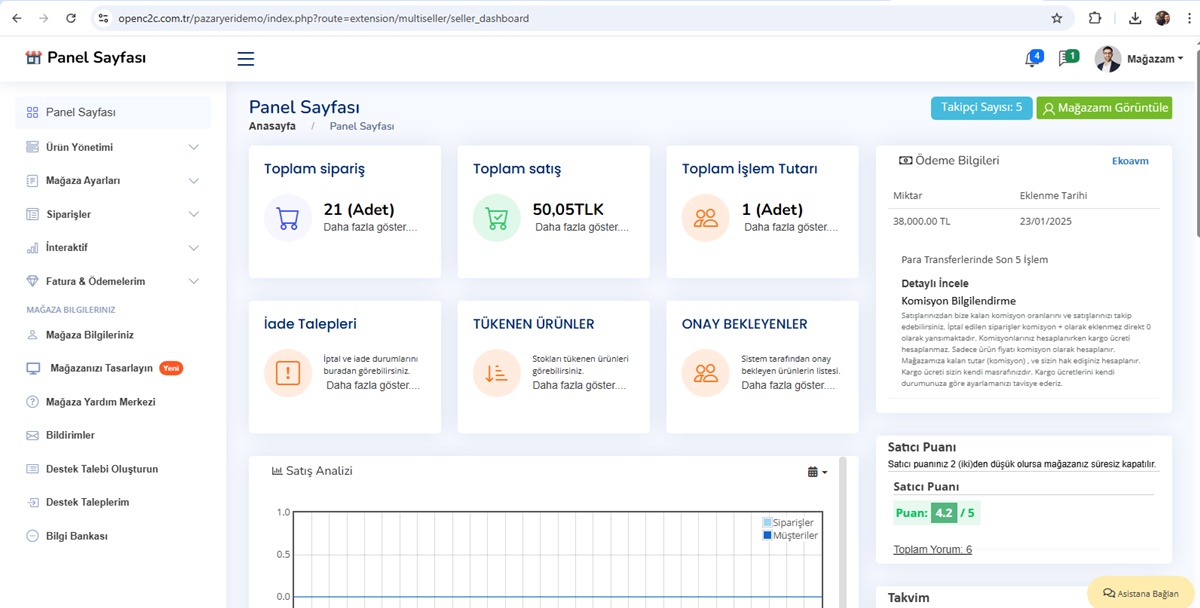Click the users icon in ONAY BEKLEYENLER
This screenshot has width=1200, height=608.
pos(706,373)
